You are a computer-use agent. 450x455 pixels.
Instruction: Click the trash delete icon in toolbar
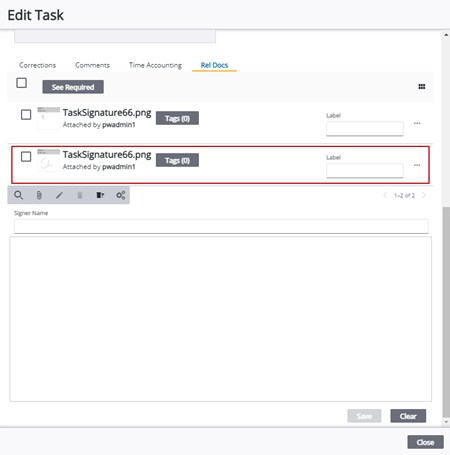(80, 195)
